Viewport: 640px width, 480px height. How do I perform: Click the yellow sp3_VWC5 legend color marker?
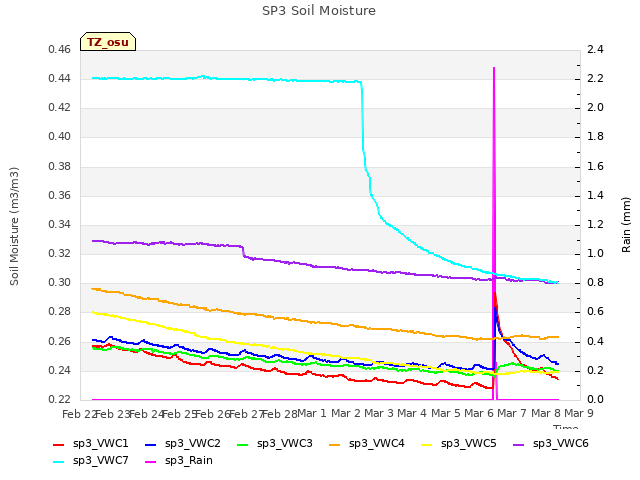click(427, 444)
